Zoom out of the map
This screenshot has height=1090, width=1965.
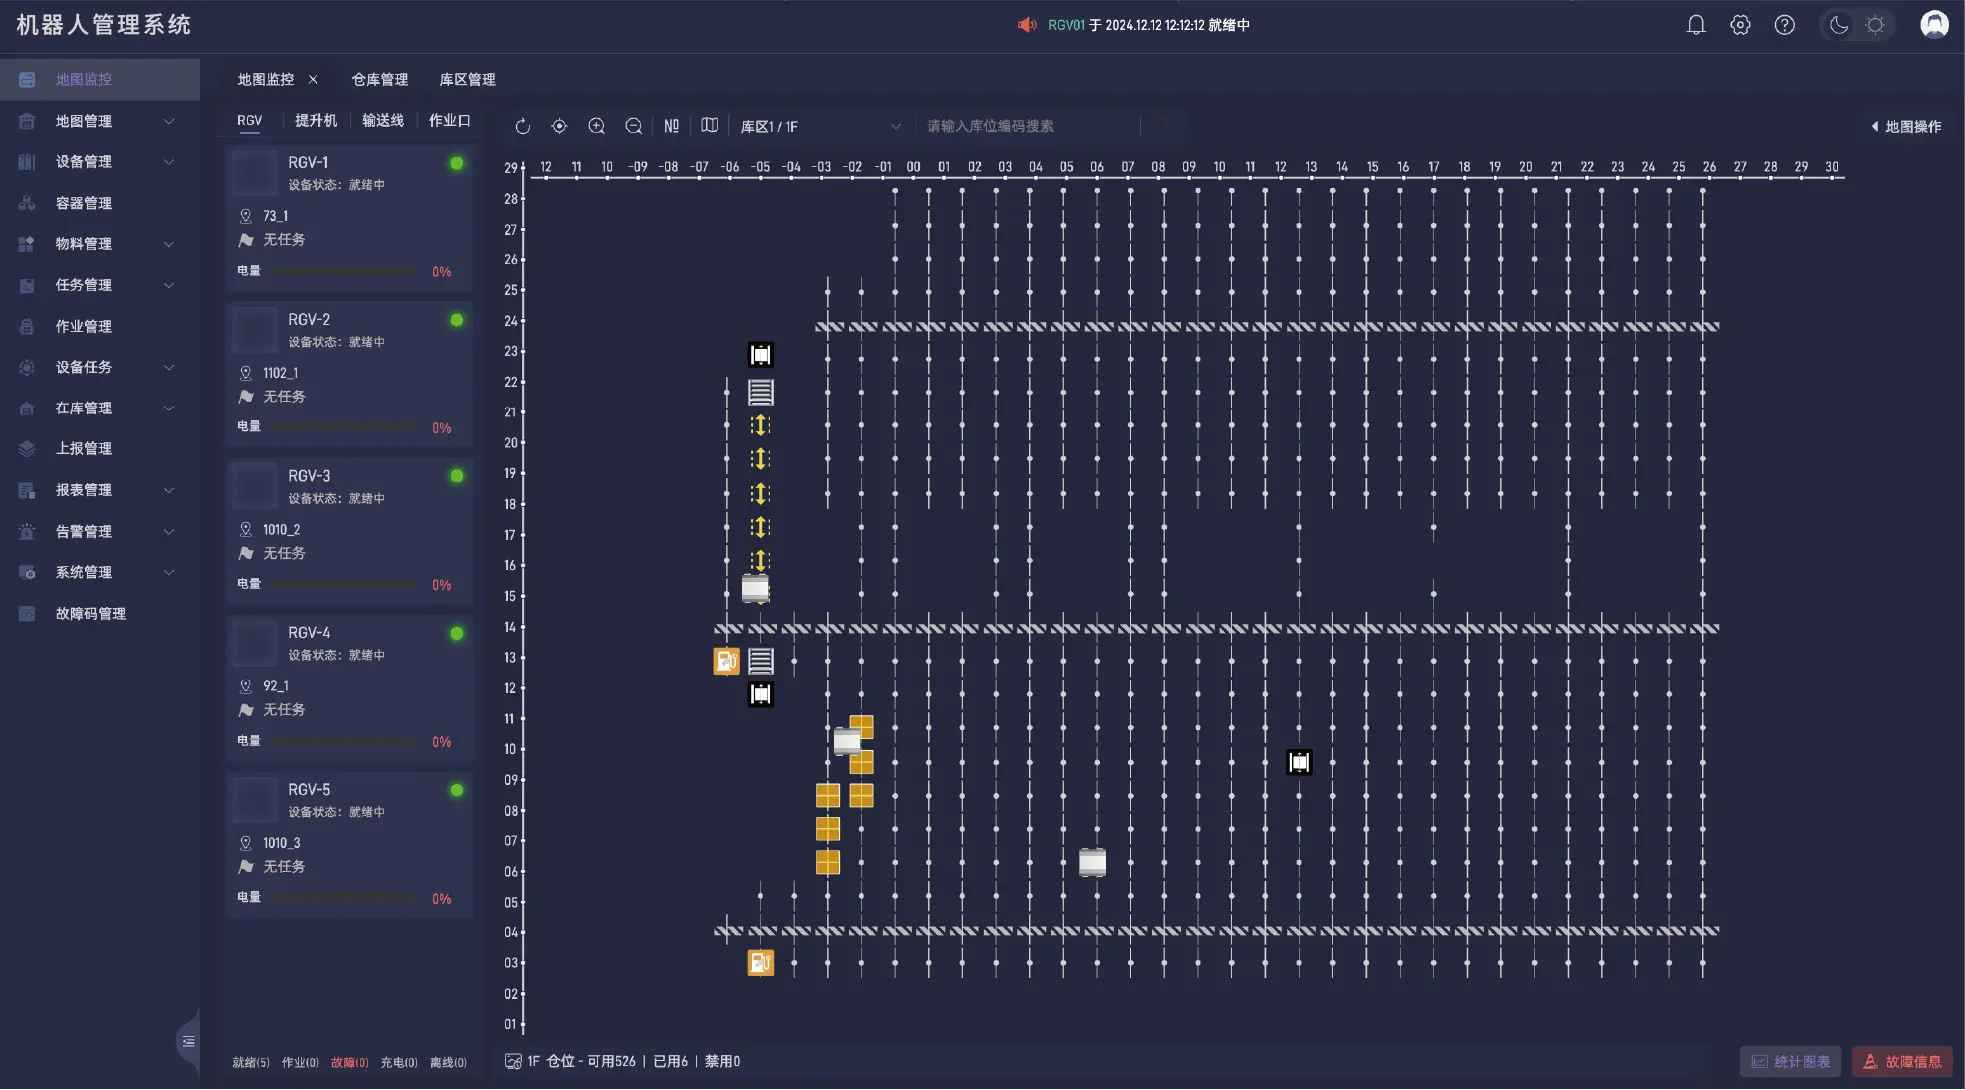coord(634,126)
